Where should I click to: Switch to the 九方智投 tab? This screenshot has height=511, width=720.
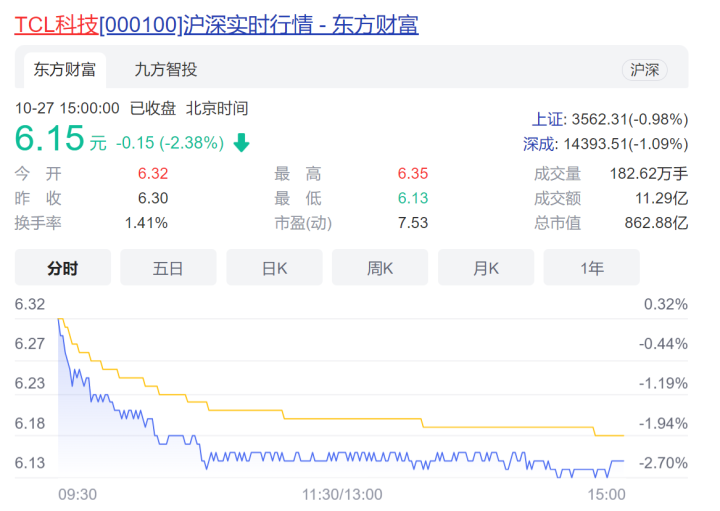166,69
